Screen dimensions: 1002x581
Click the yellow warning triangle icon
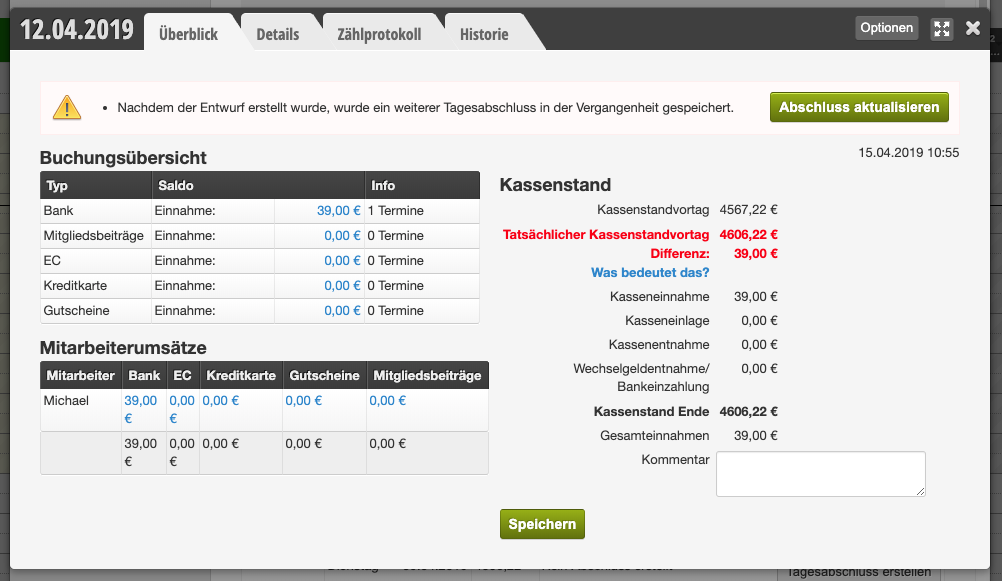coord(66,107)
